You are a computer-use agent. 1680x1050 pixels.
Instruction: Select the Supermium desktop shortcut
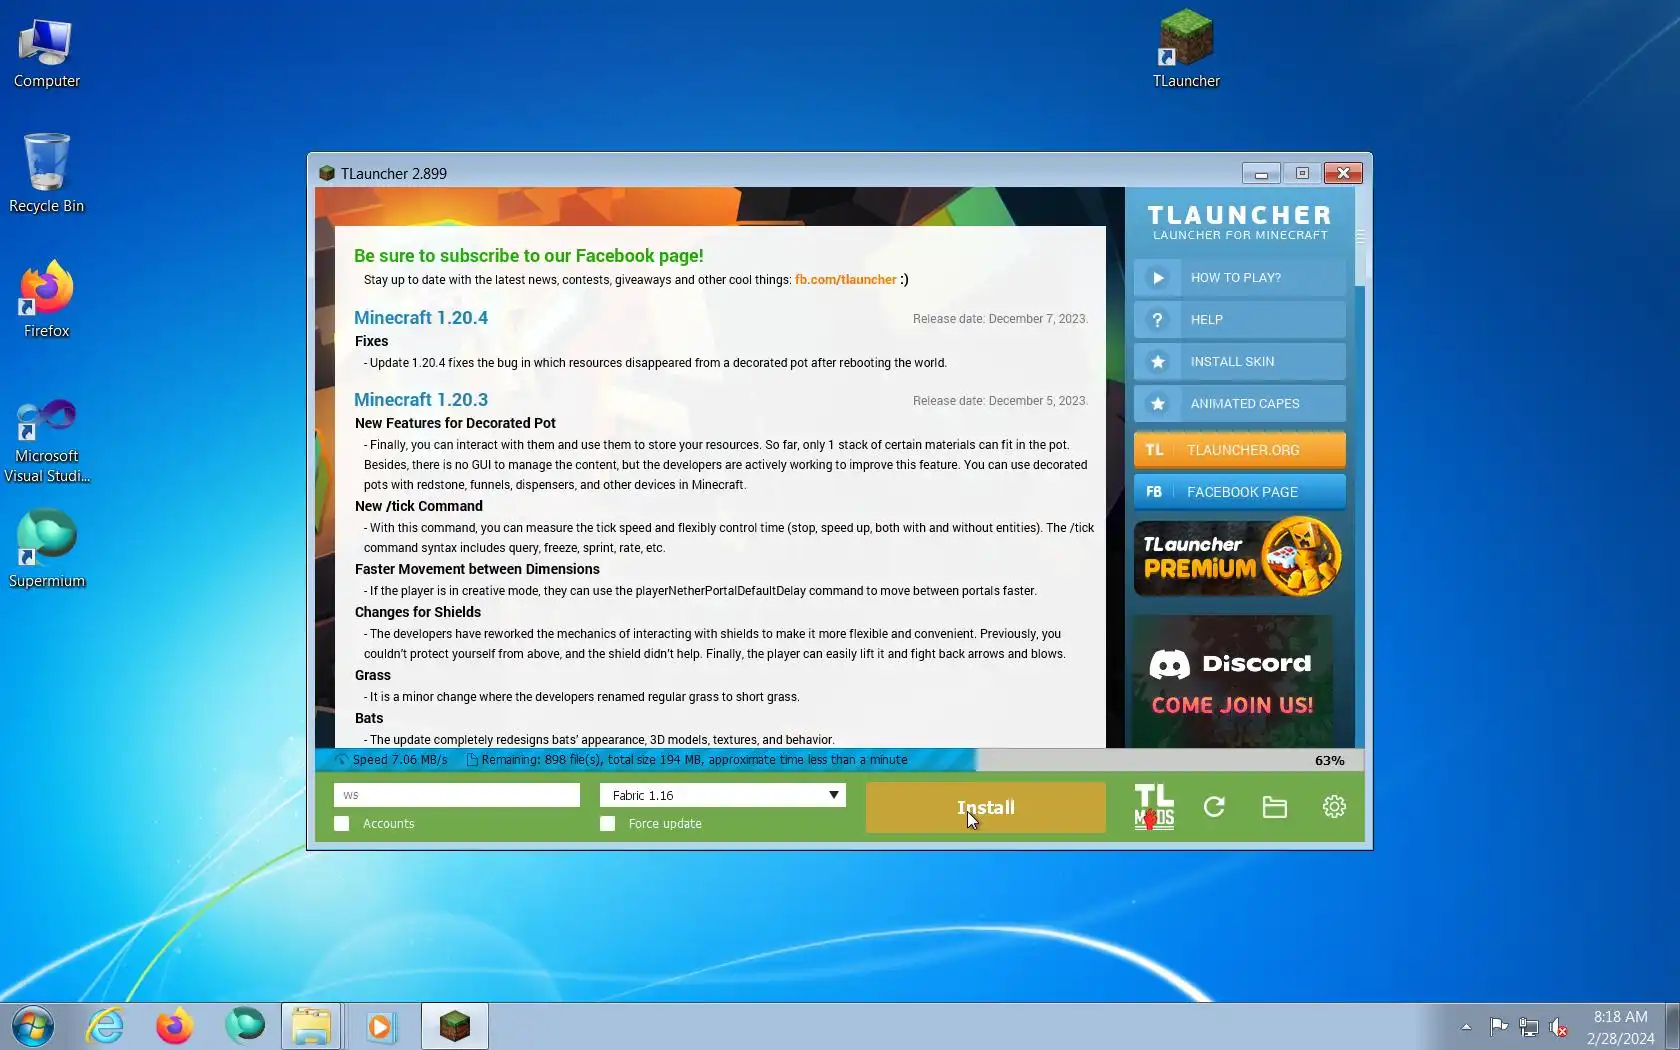coord(47,549)
